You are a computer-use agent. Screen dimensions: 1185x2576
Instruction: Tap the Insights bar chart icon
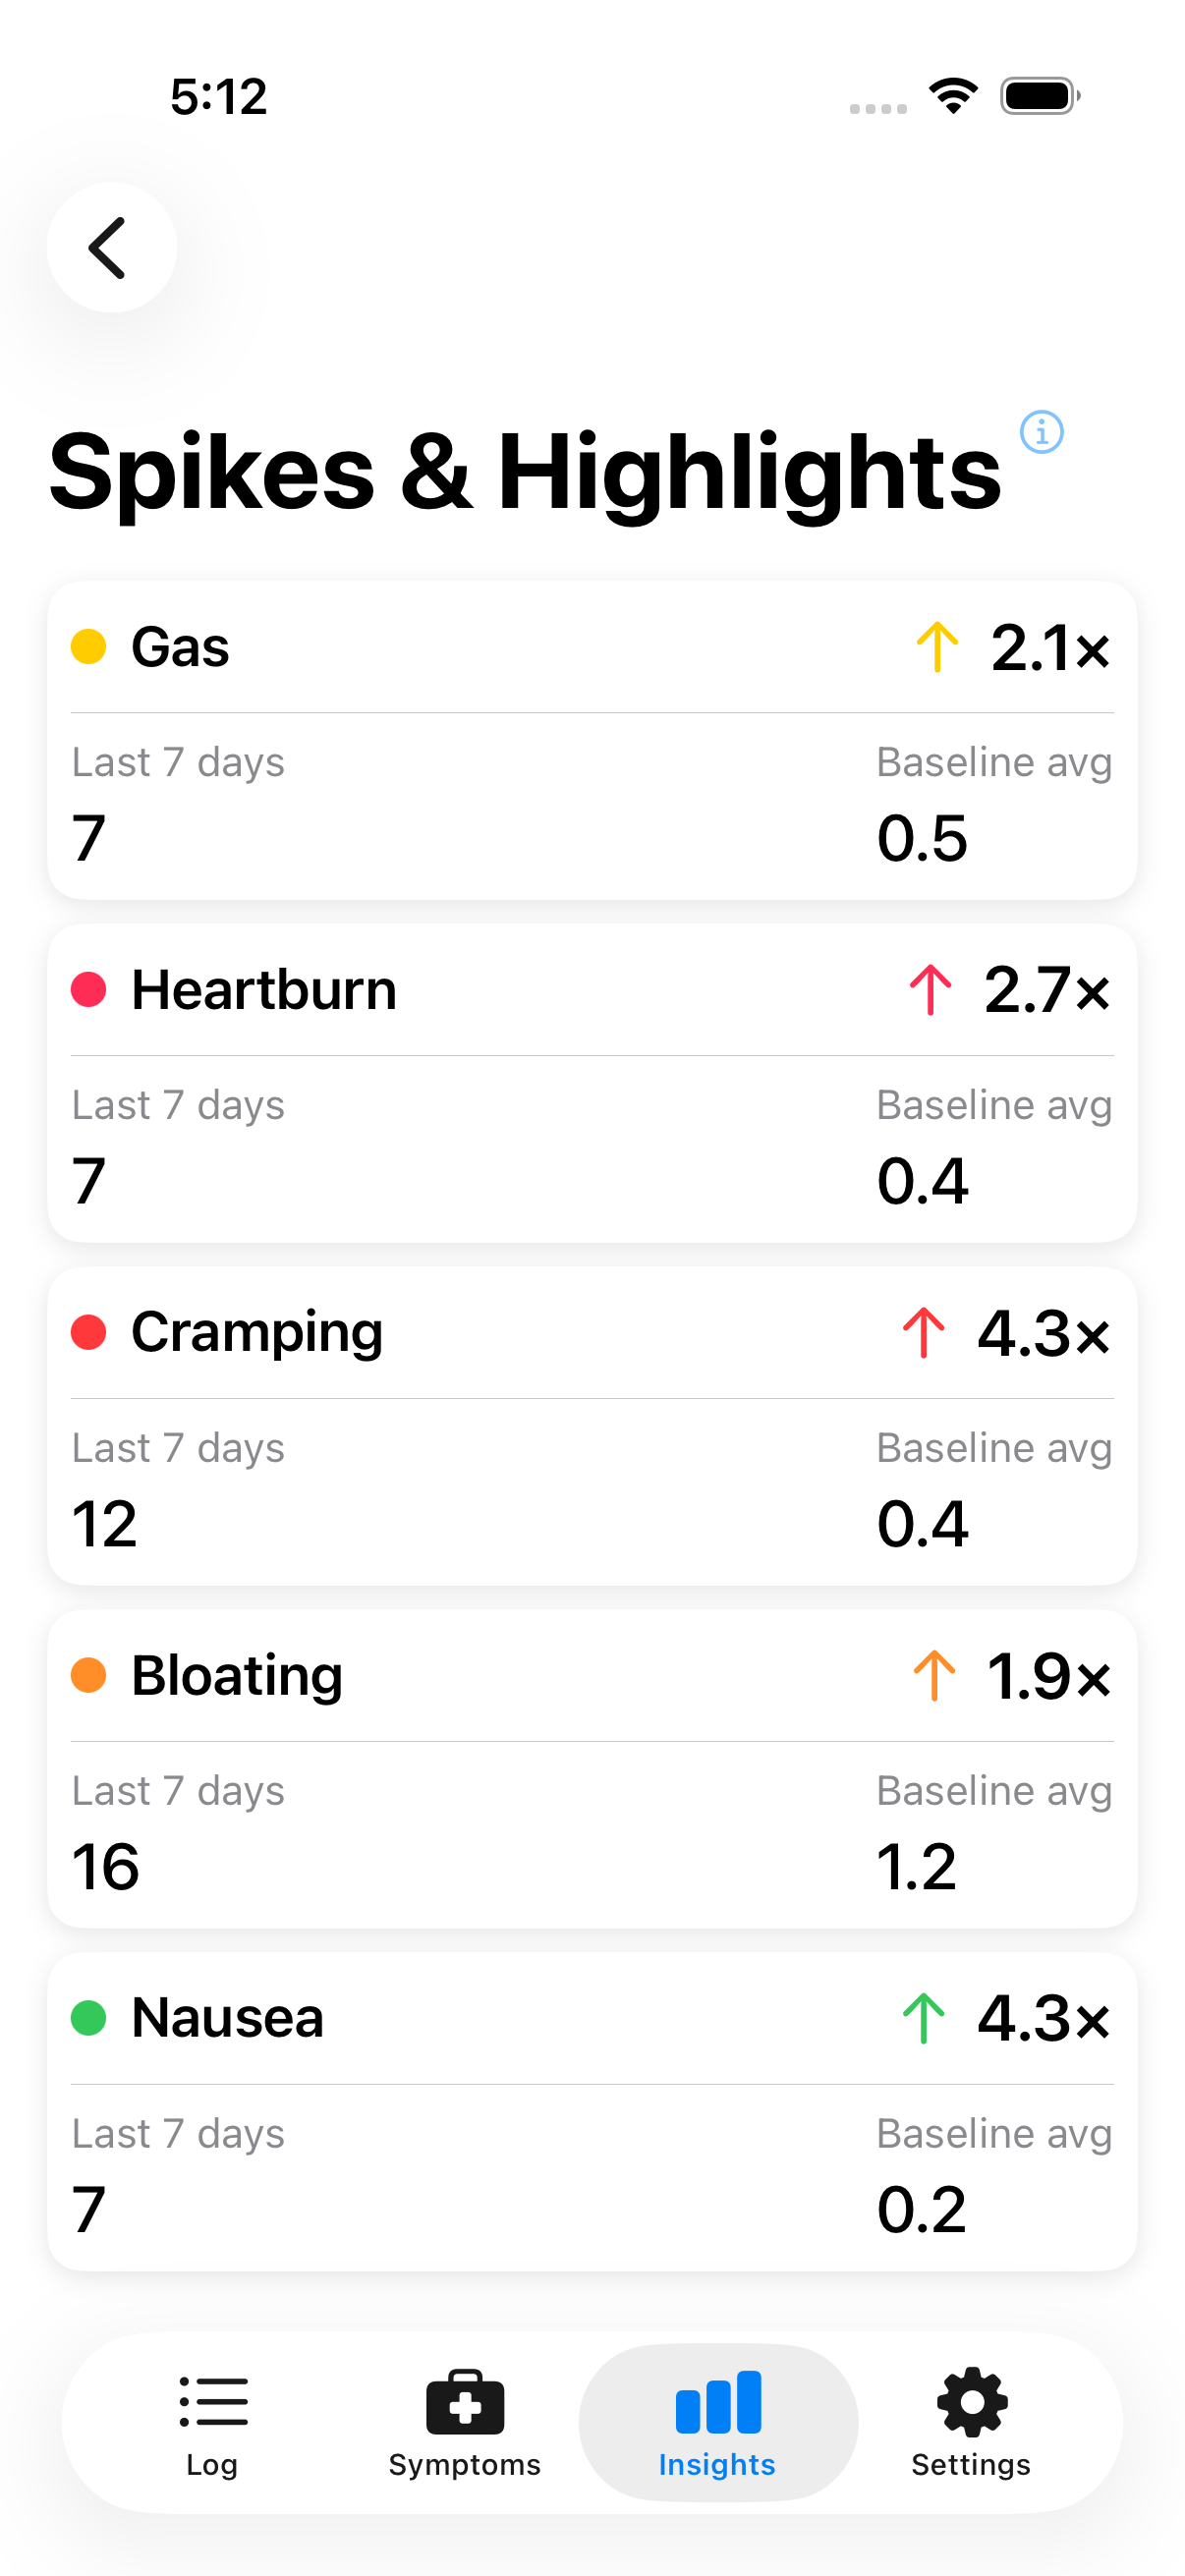[718, 2402]
